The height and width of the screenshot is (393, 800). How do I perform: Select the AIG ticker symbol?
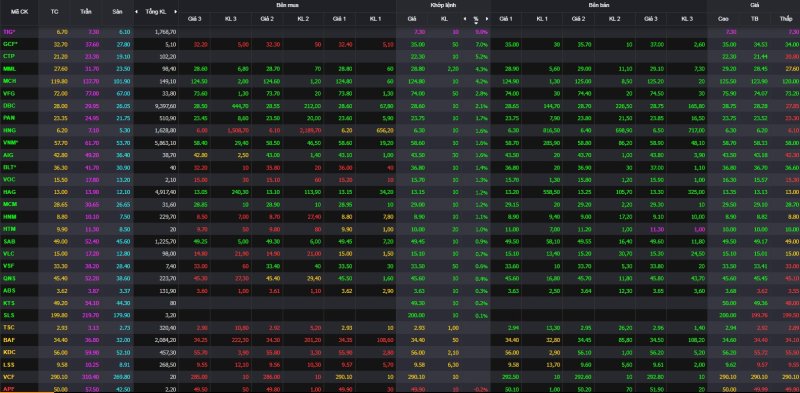tap(8, 155)
